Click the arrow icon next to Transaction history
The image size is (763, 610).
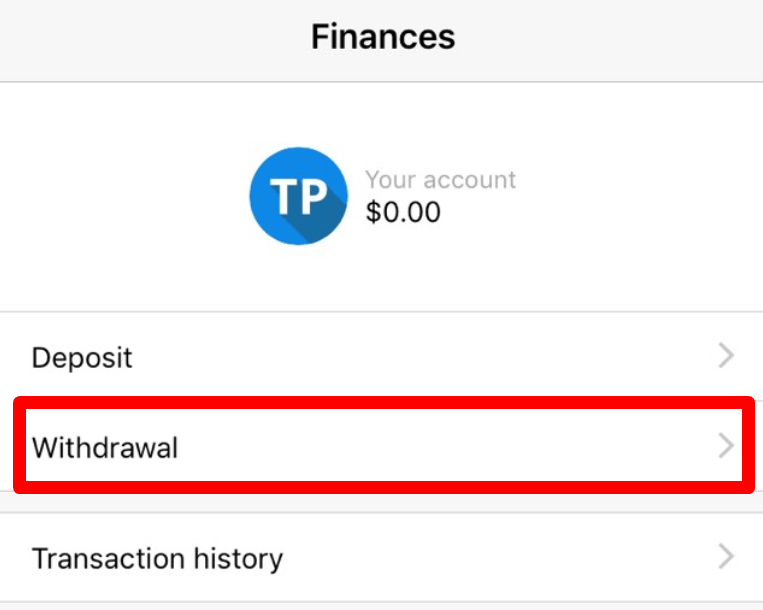pos(727,557)
